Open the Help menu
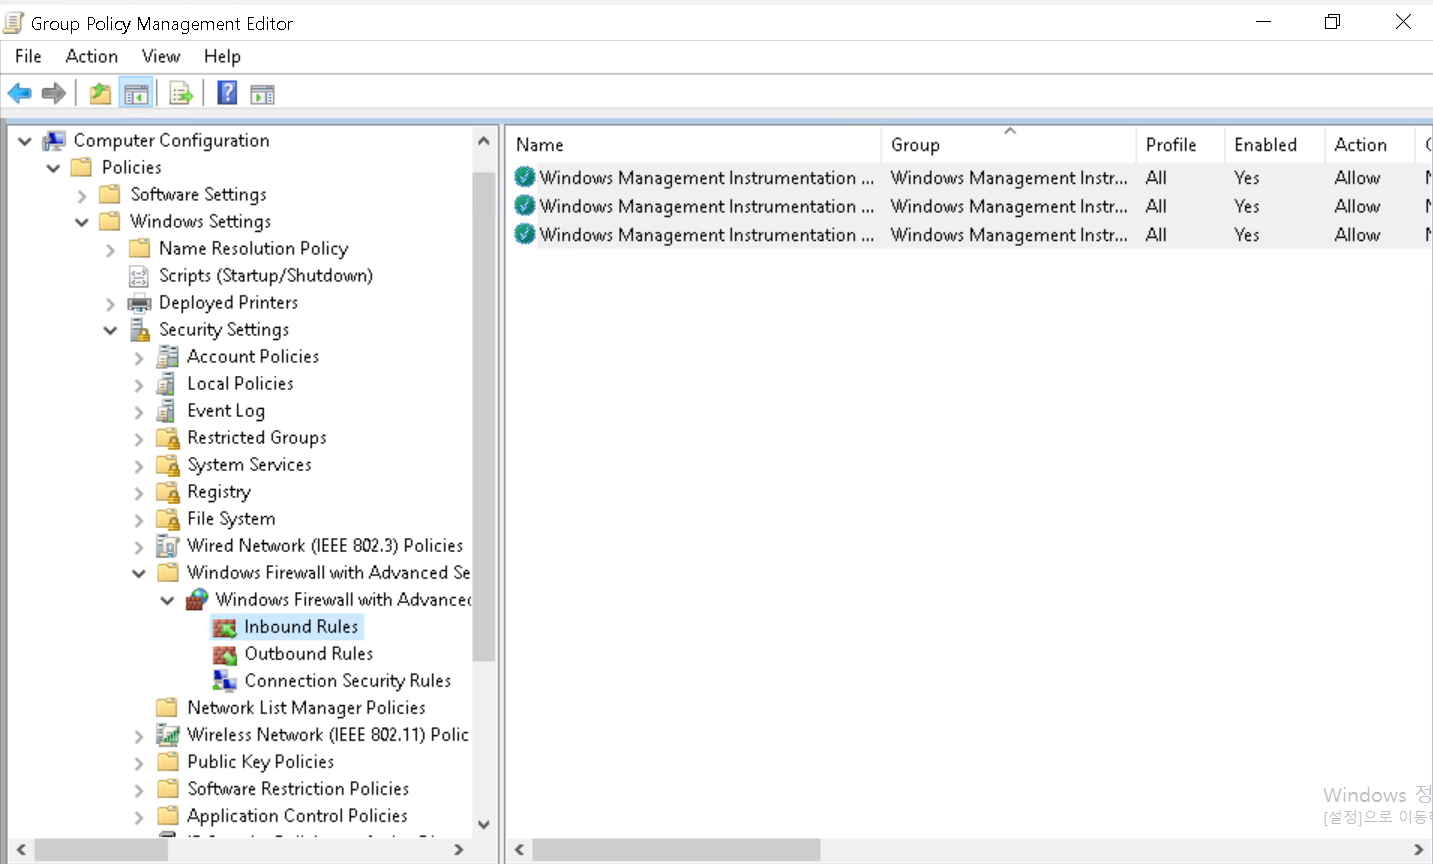The image size is (1433, 864). pyautogui.click(x=222, y=56)
